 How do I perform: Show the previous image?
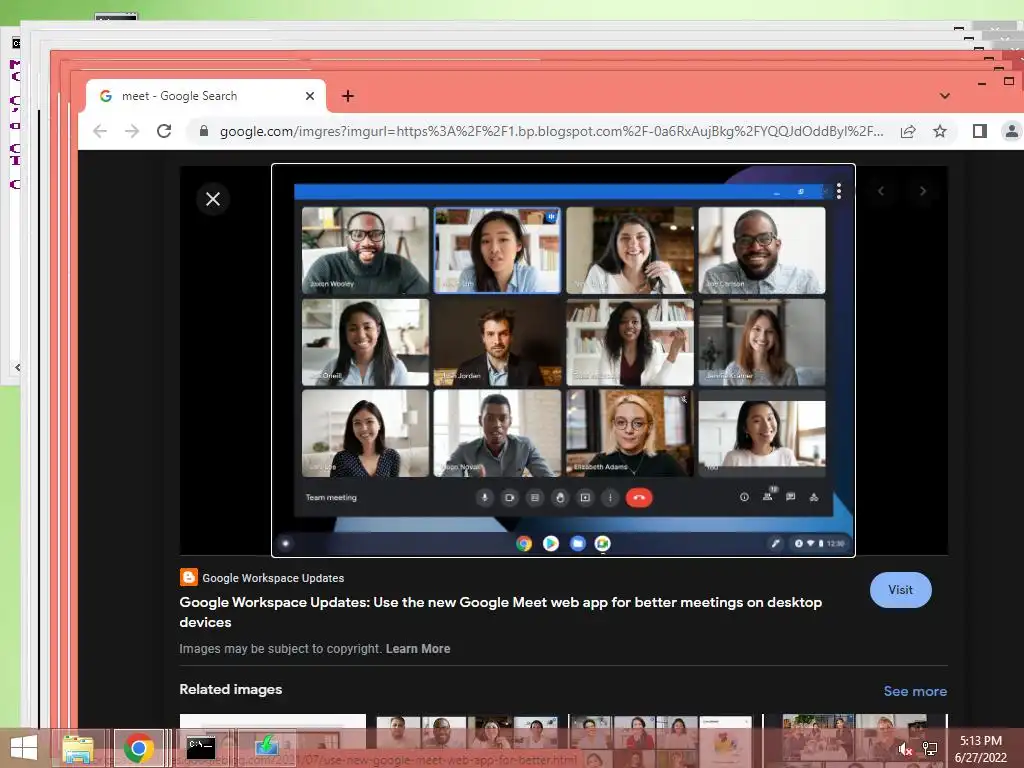(881, 191)
